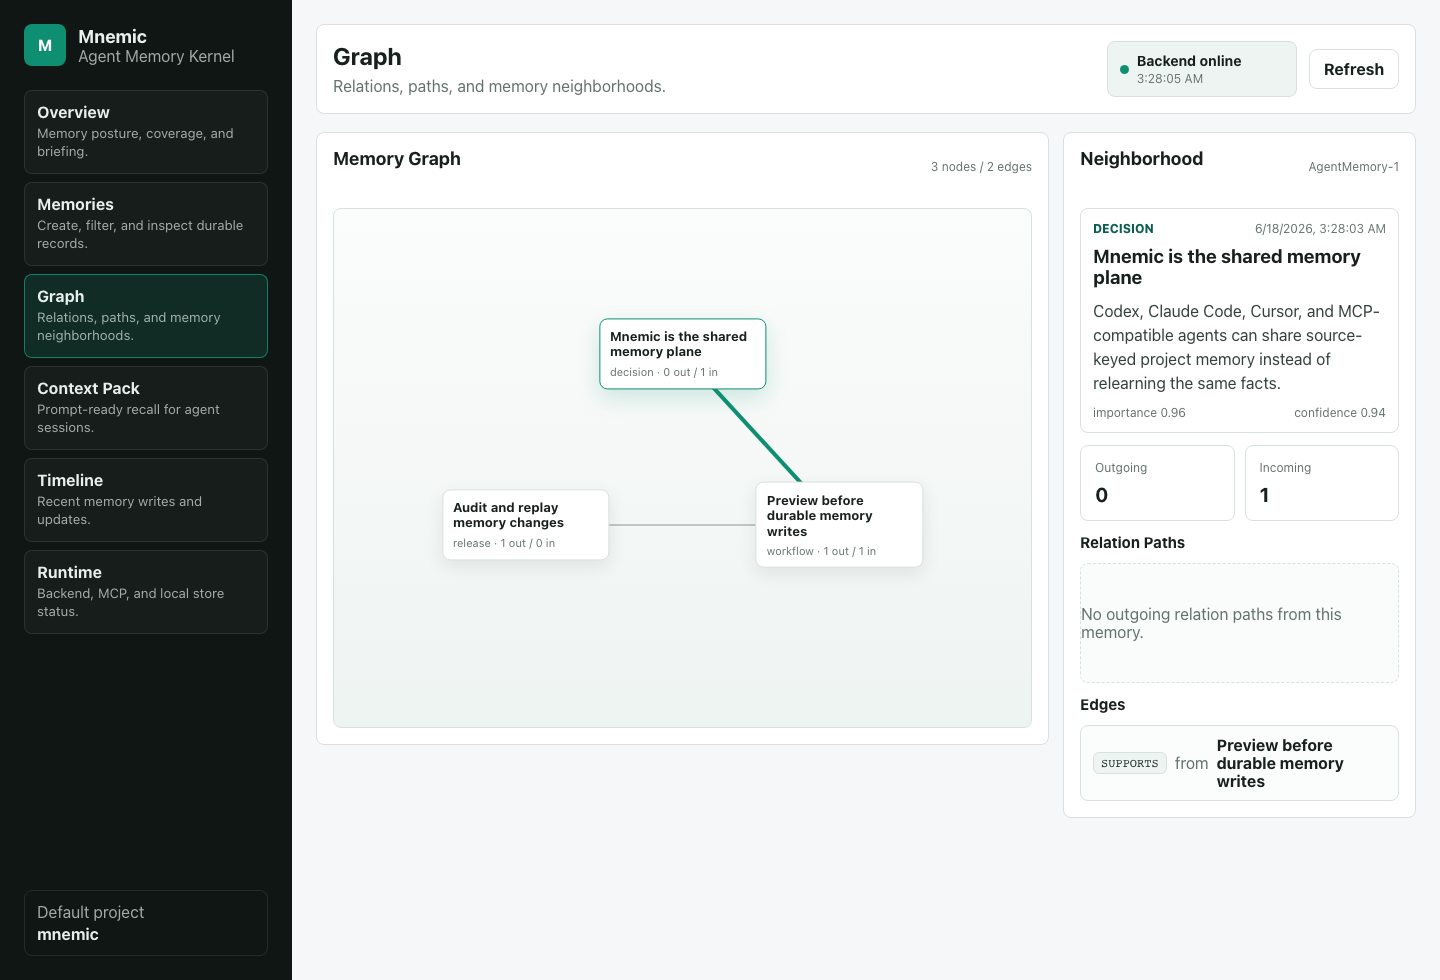Click the 6/18/2026 timestamp in Neighborhood
Screen dimensions: 1440x980
coord(1320,229)
